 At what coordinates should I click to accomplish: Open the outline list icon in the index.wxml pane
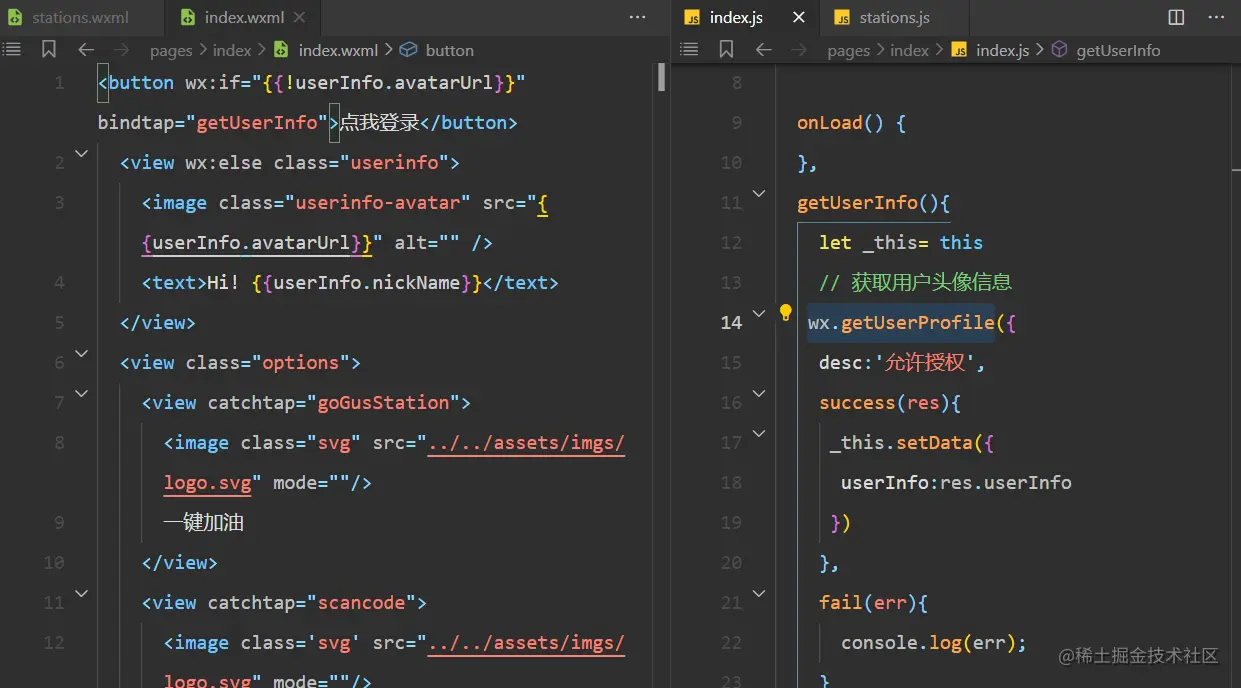(12, 49)
